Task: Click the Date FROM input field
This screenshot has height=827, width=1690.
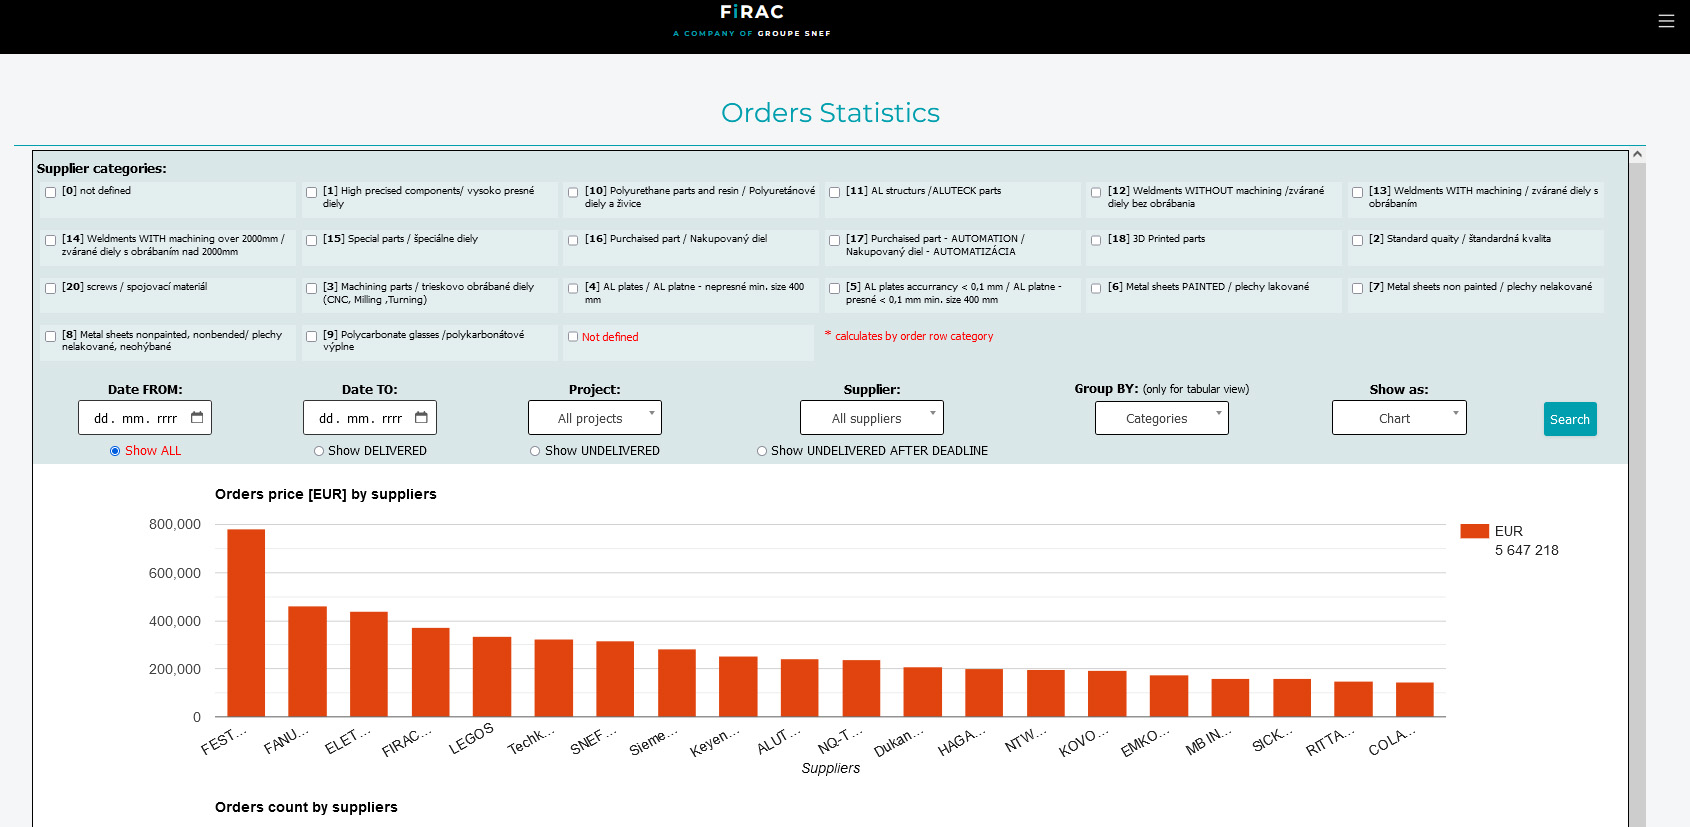Action: [x=135, y=418]
